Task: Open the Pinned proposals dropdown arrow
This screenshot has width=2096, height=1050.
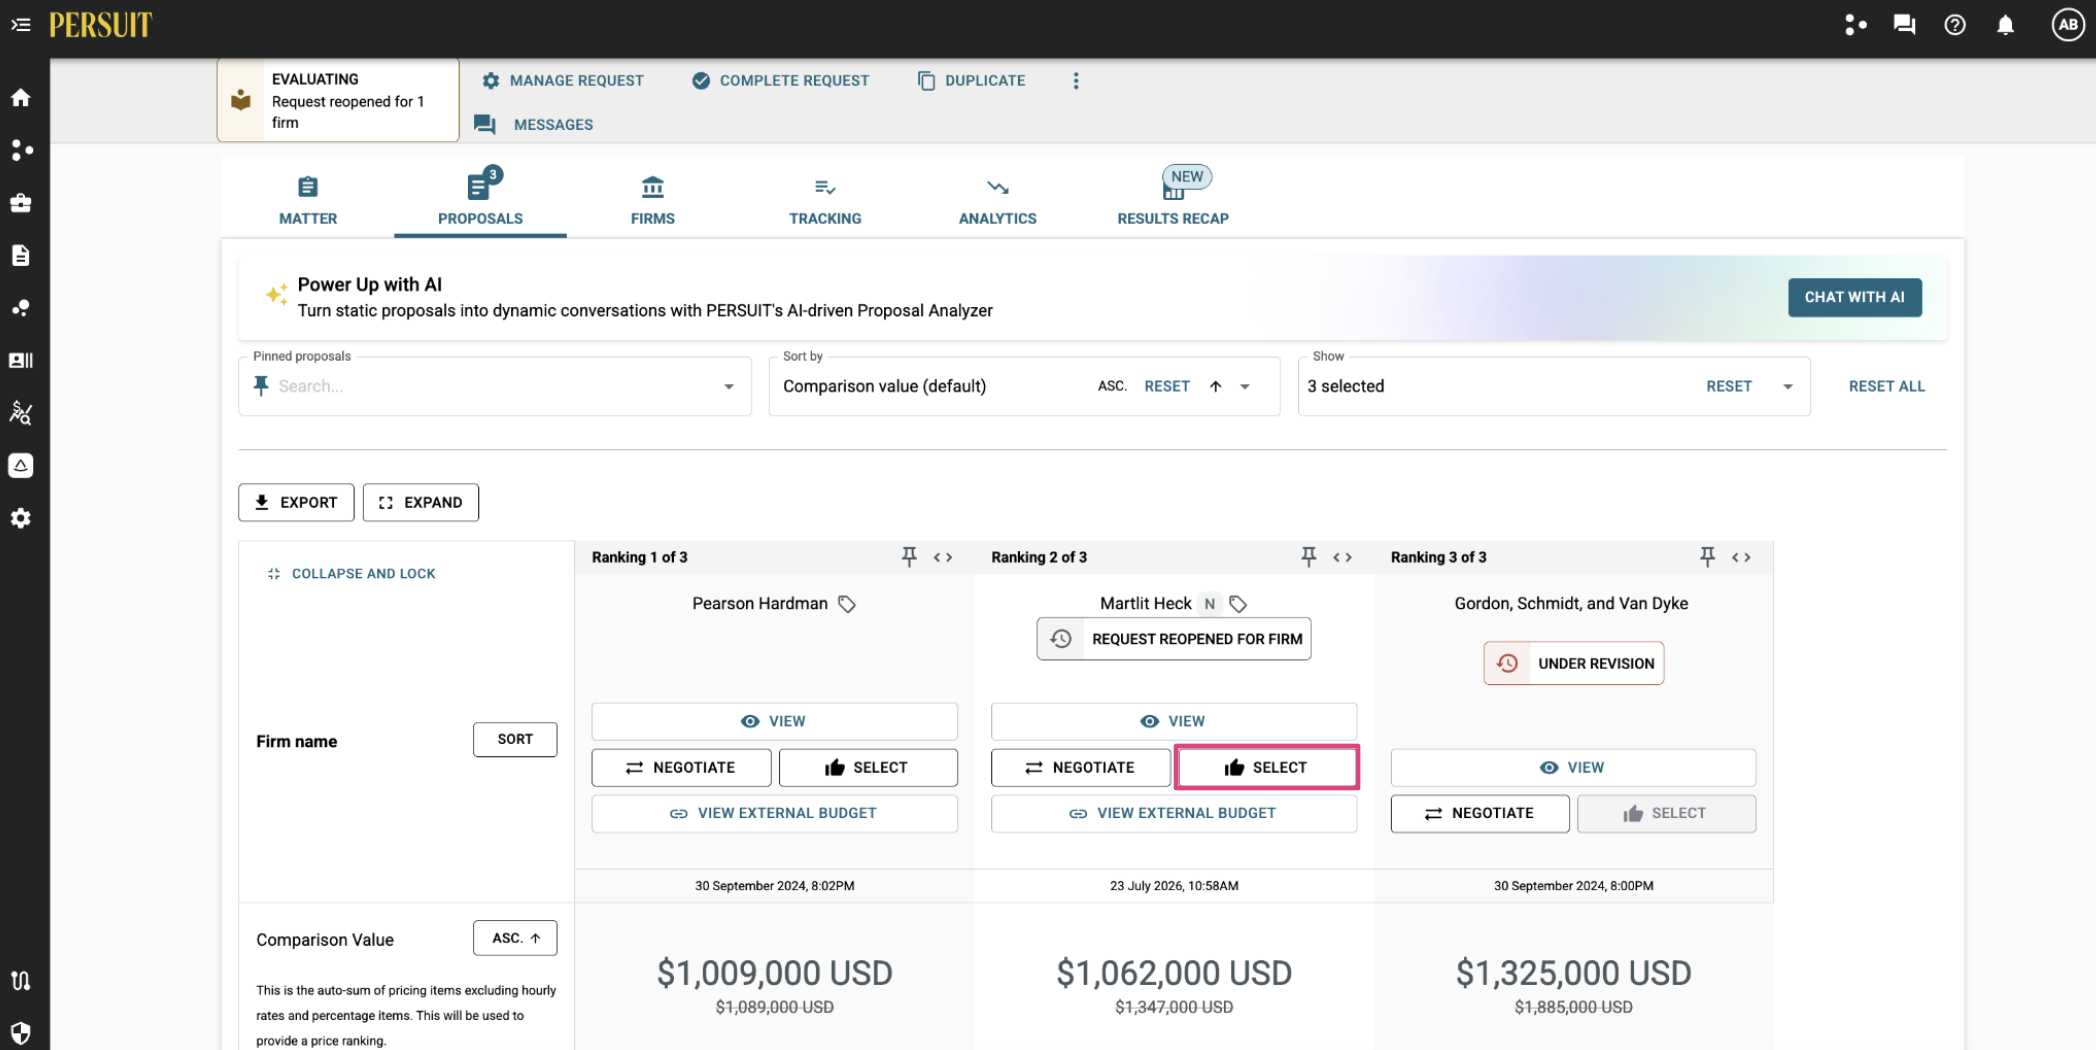Action: (x=729, y=387)
